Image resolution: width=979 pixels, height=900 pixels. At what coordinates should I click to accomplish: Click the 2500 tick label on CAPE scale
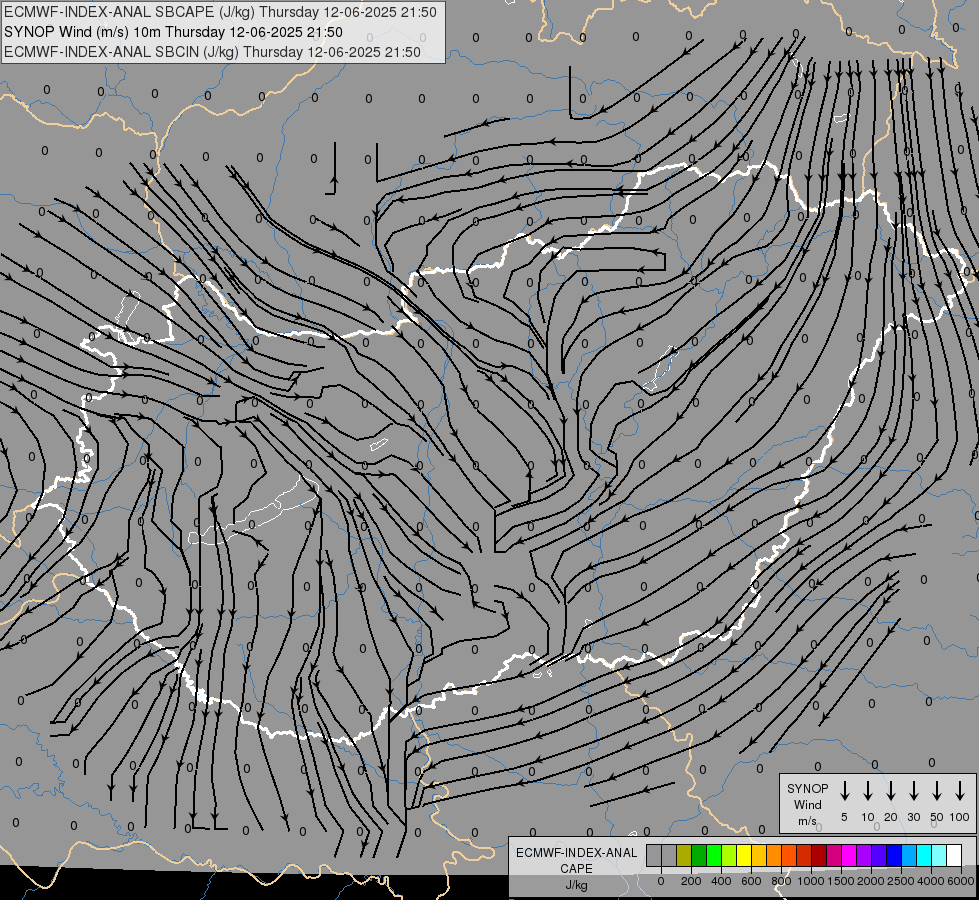click(x=901, y=881)
